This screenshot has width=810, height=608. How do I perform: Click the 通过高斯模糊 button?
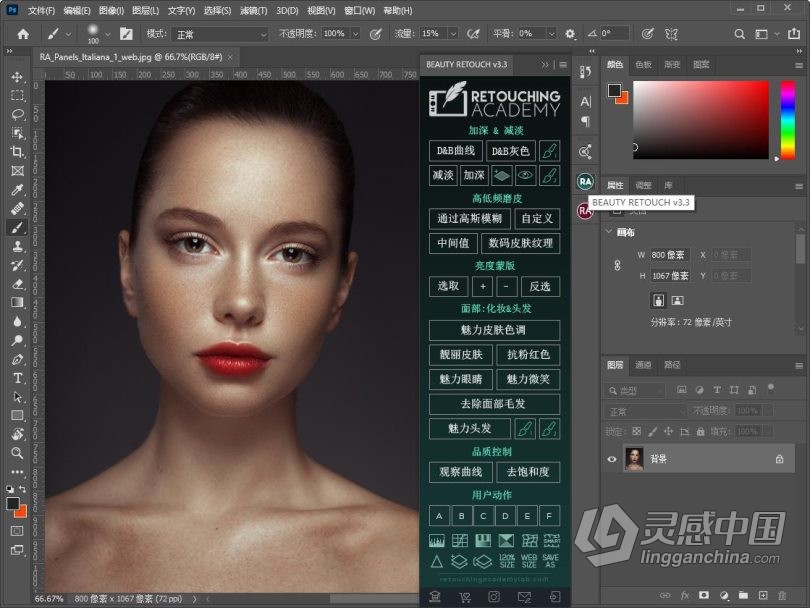(470, 219)
